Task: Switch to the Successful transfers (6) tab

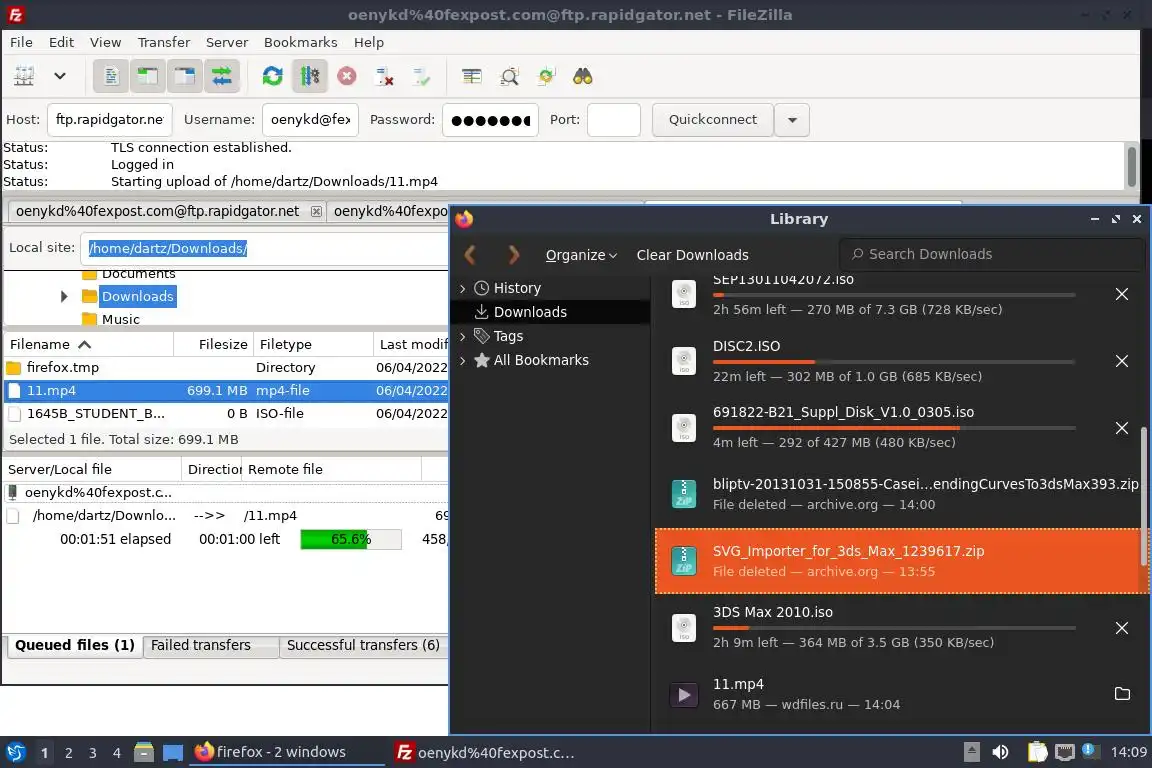Action: (x=363, y=645)
